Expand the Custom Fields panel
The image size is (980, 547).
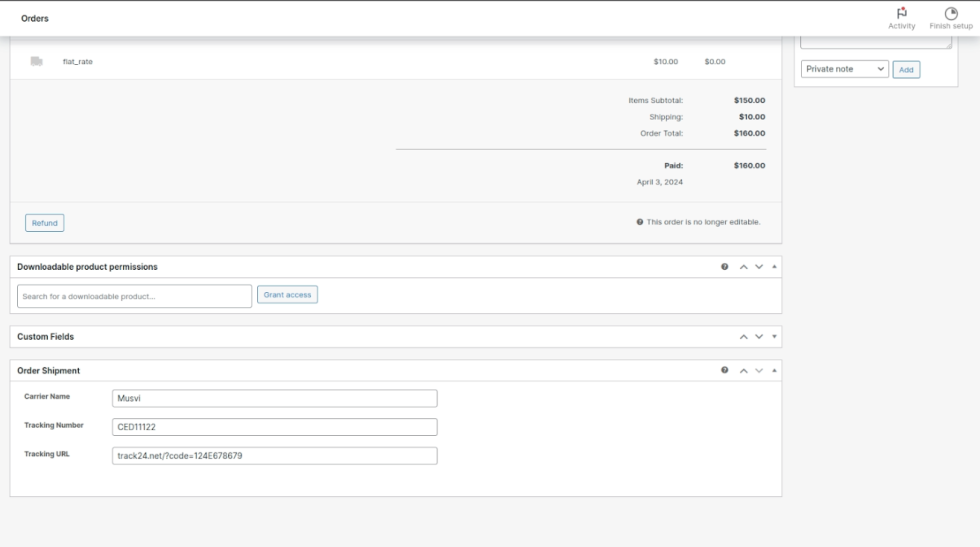(x=774, y=337)
